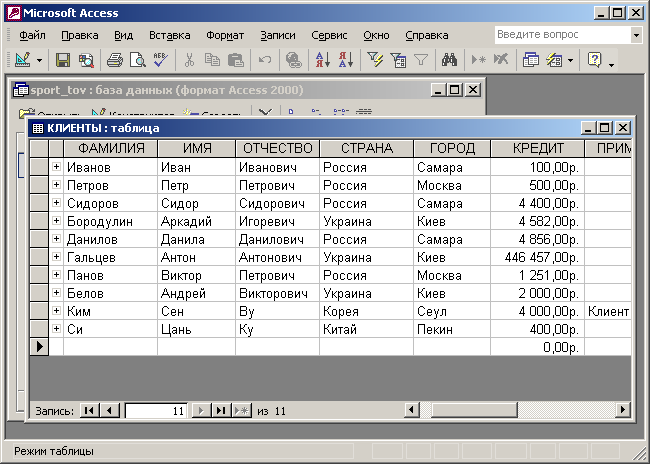This screenshot has height=464, width=650.
Task: Click new record navigation button
Action: (242, 411)
